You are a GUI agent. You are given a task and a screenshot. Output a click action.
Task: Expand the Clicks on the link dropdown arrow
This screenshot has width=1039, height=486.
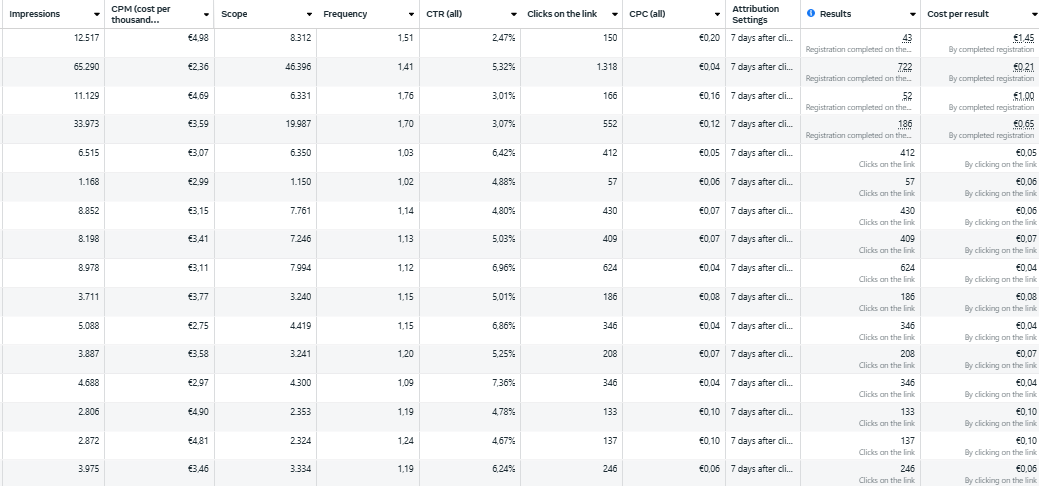tap(613, 15)
